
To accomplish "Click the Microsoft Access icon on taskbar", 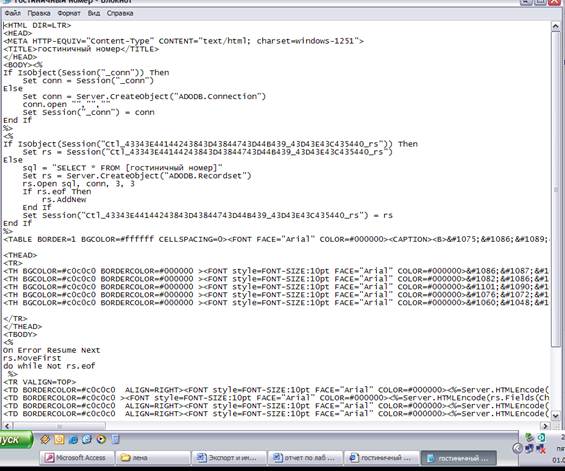I will point(49,458).
